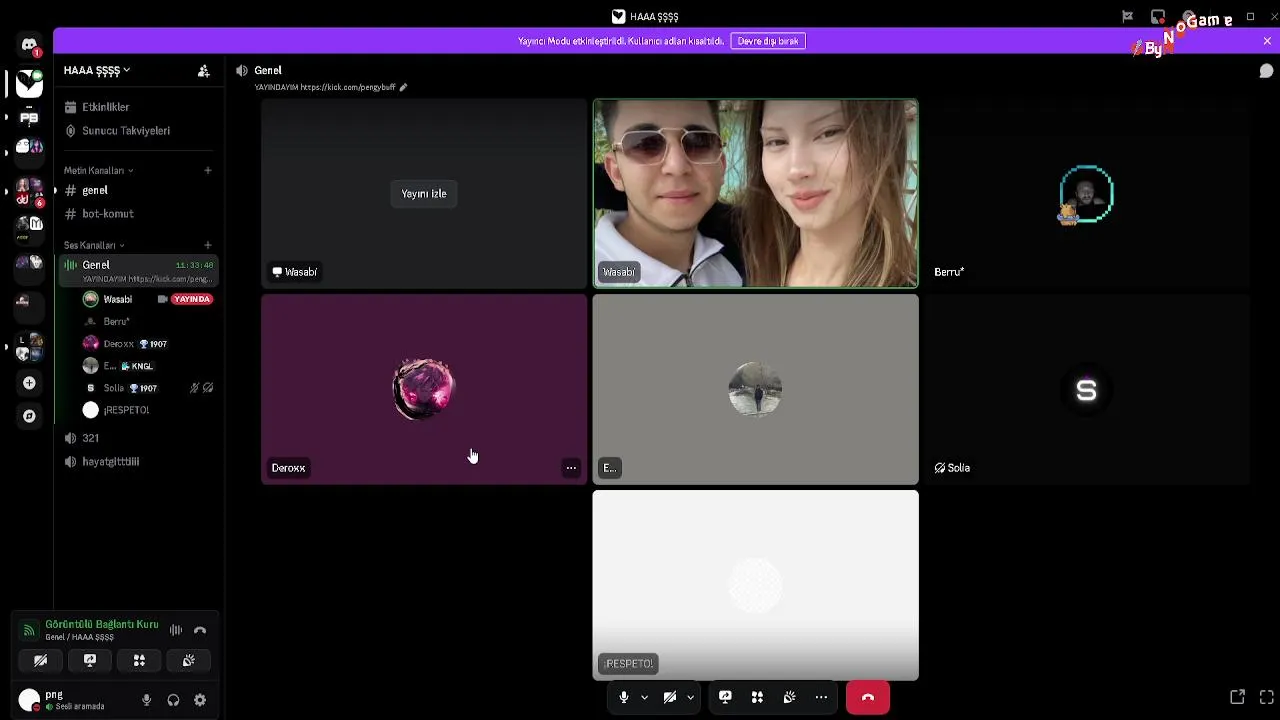Open more options on the Deroxx tile
Image resolution: width=1280 pixels, height=720 pixels.
point(571,468)
